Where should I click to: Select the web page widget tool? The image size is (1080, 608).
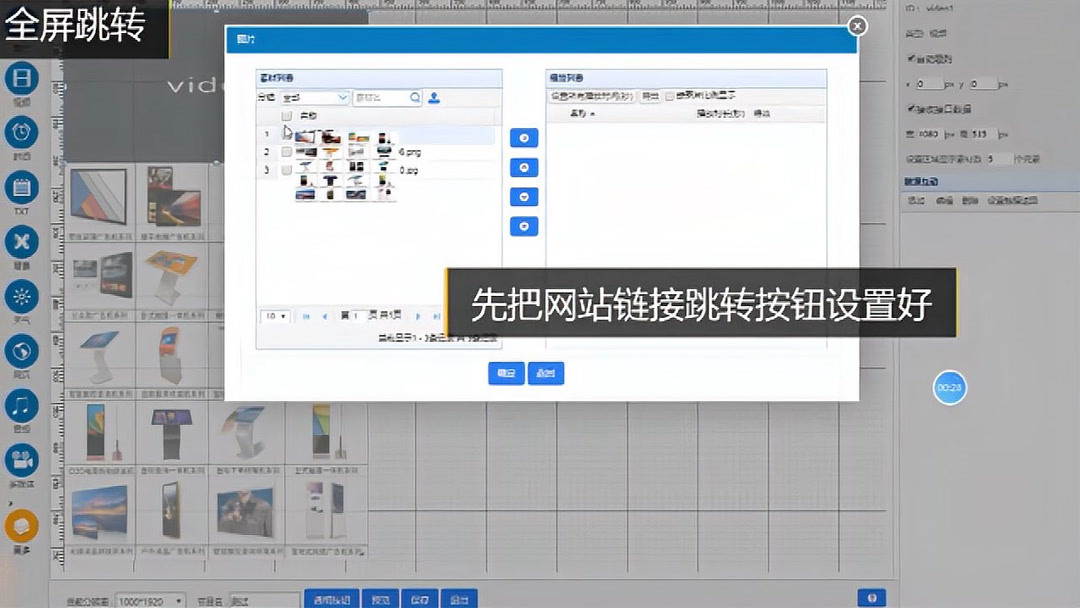[x=22, y=352]
